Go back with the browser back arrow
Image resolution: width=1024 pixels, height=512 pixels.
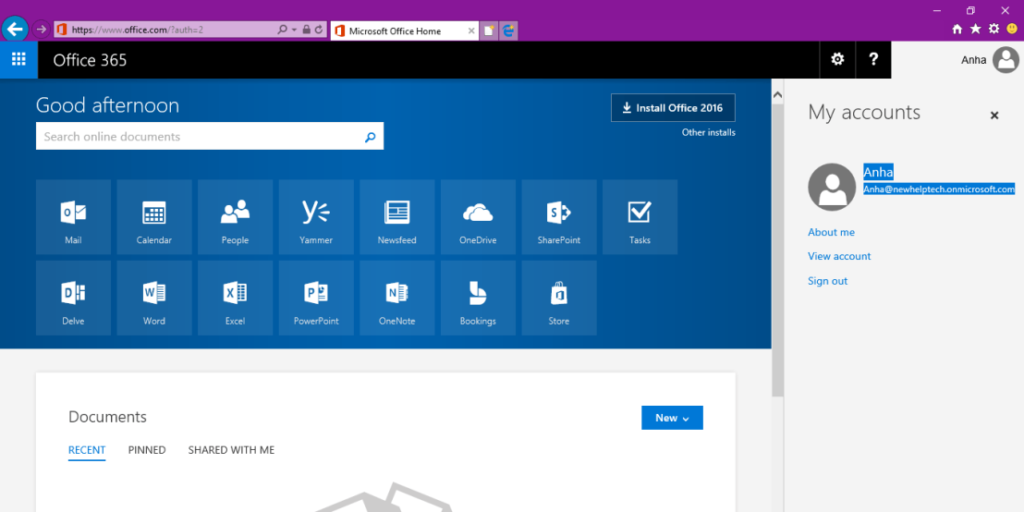click(x=14, y=29)
